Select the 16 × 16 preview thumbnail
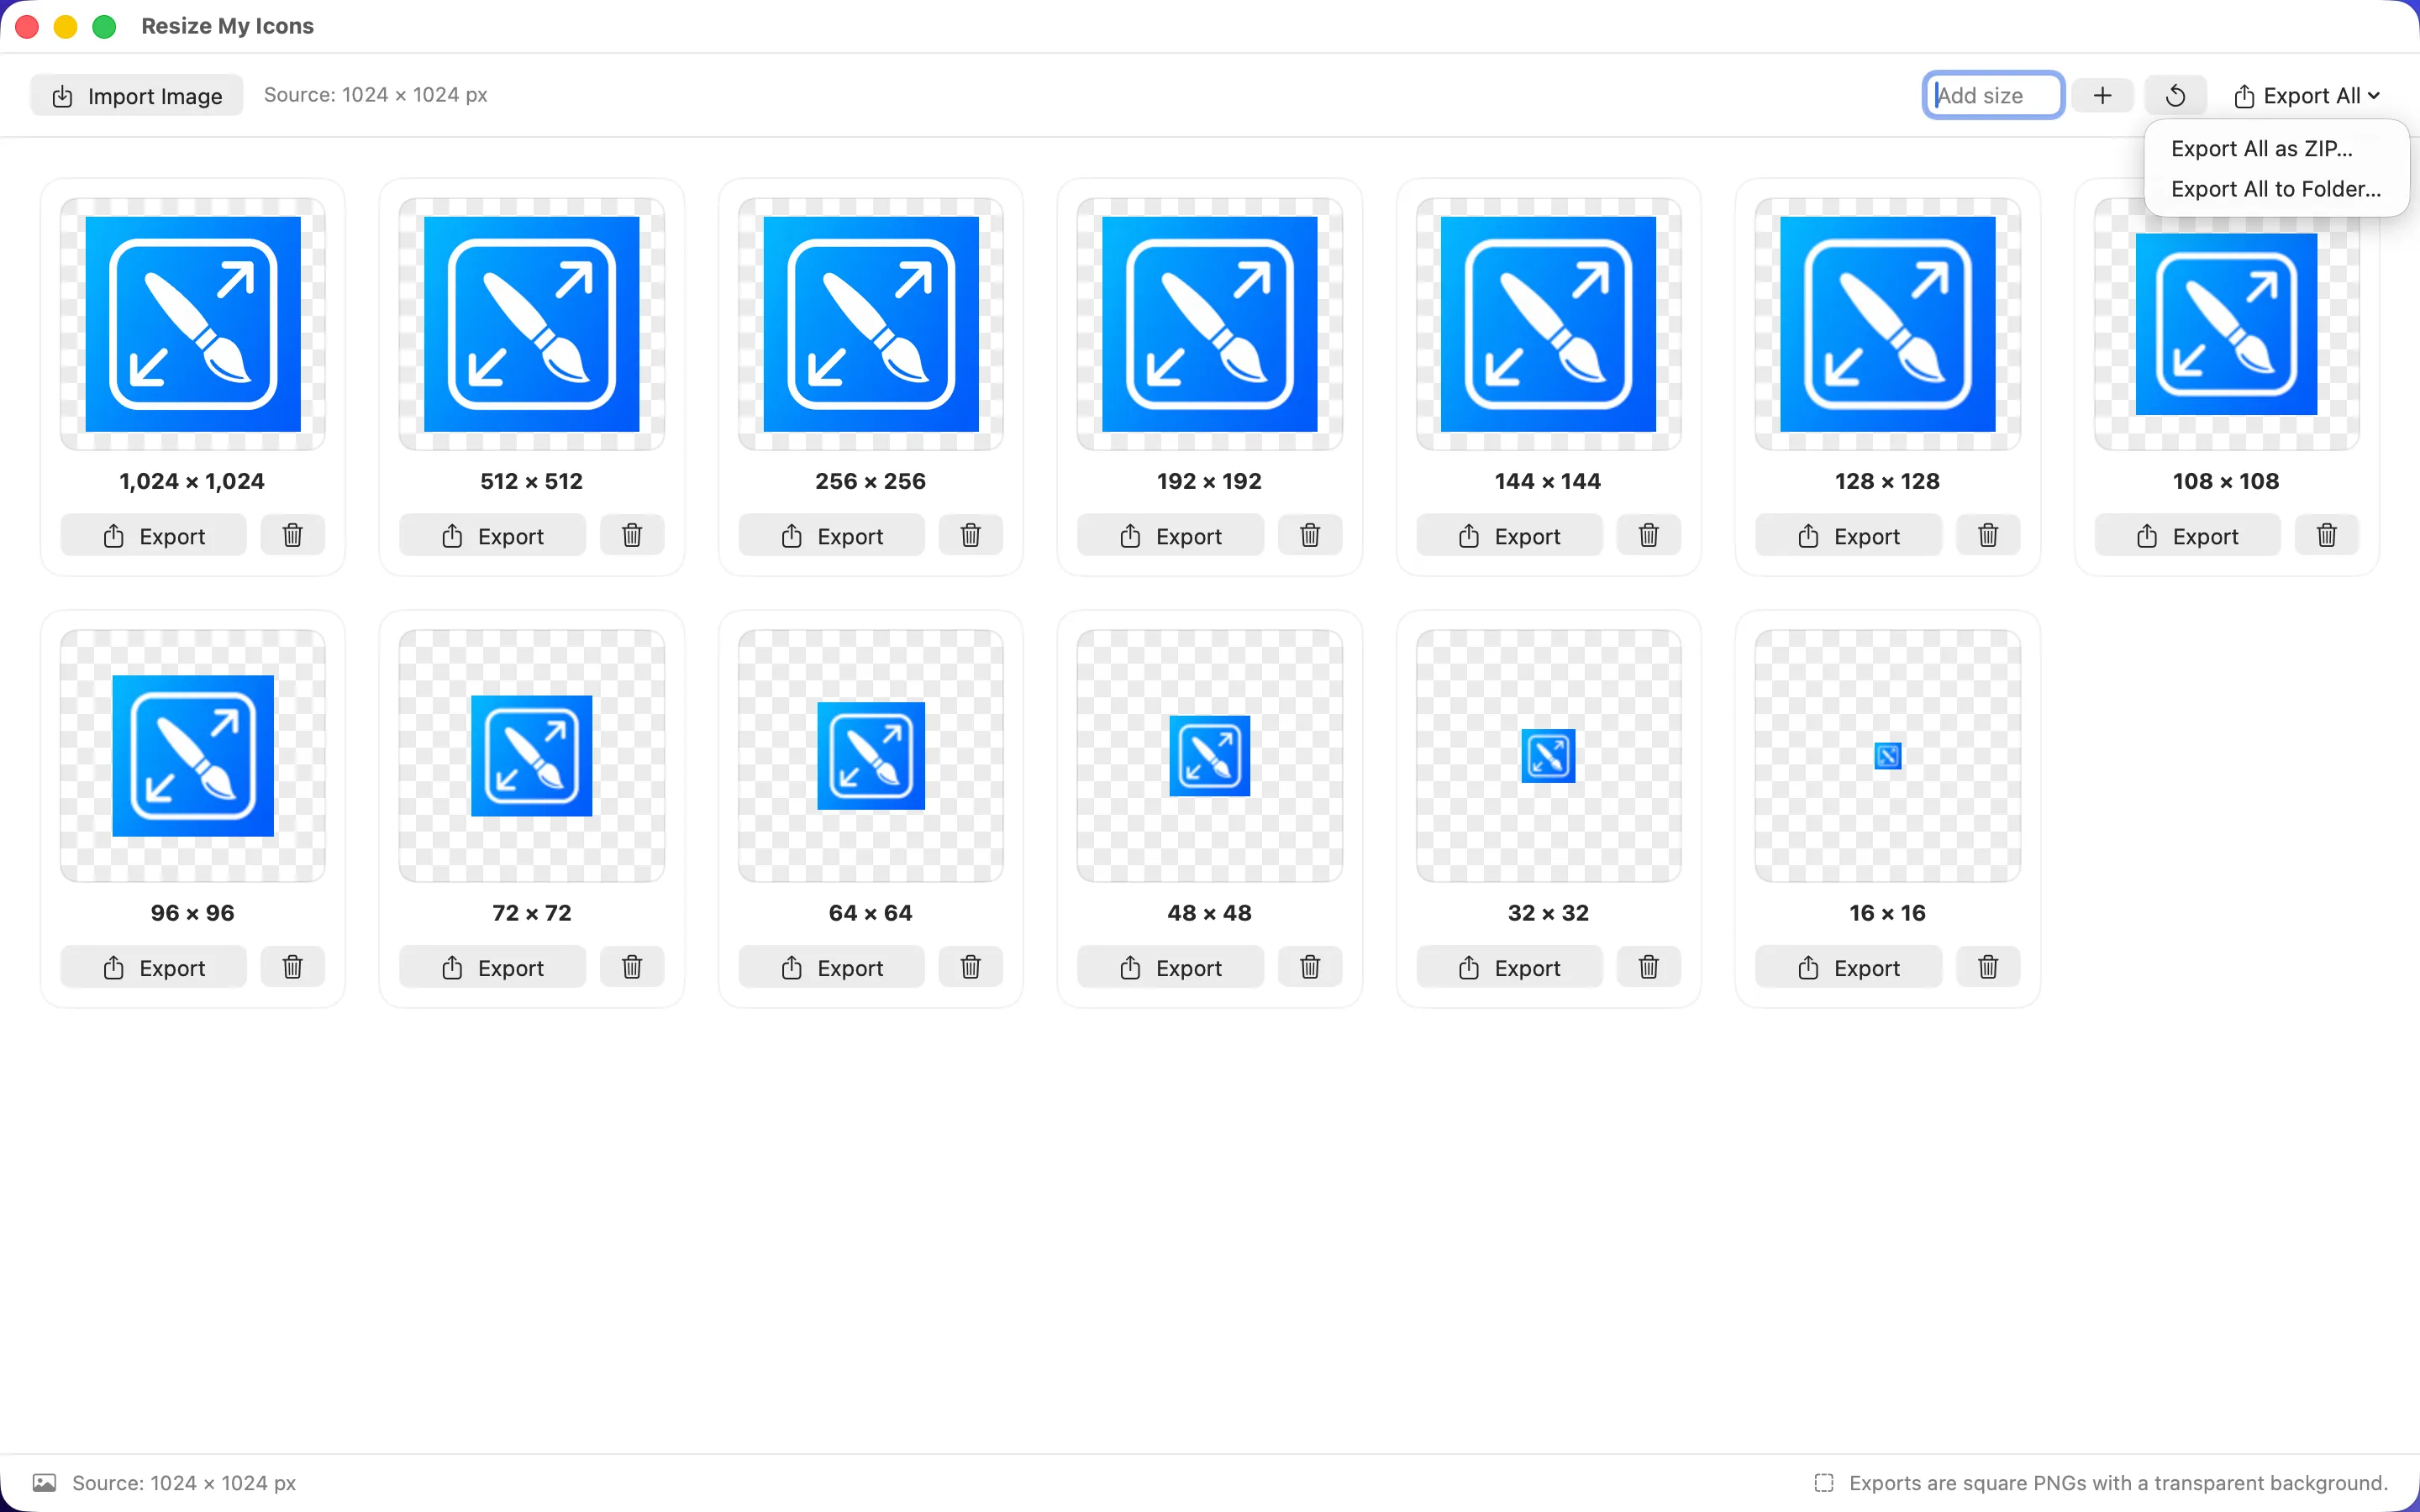The height and width of the screenshot is (1512, 2420). pyautogui.click(x=1888, y=756)
